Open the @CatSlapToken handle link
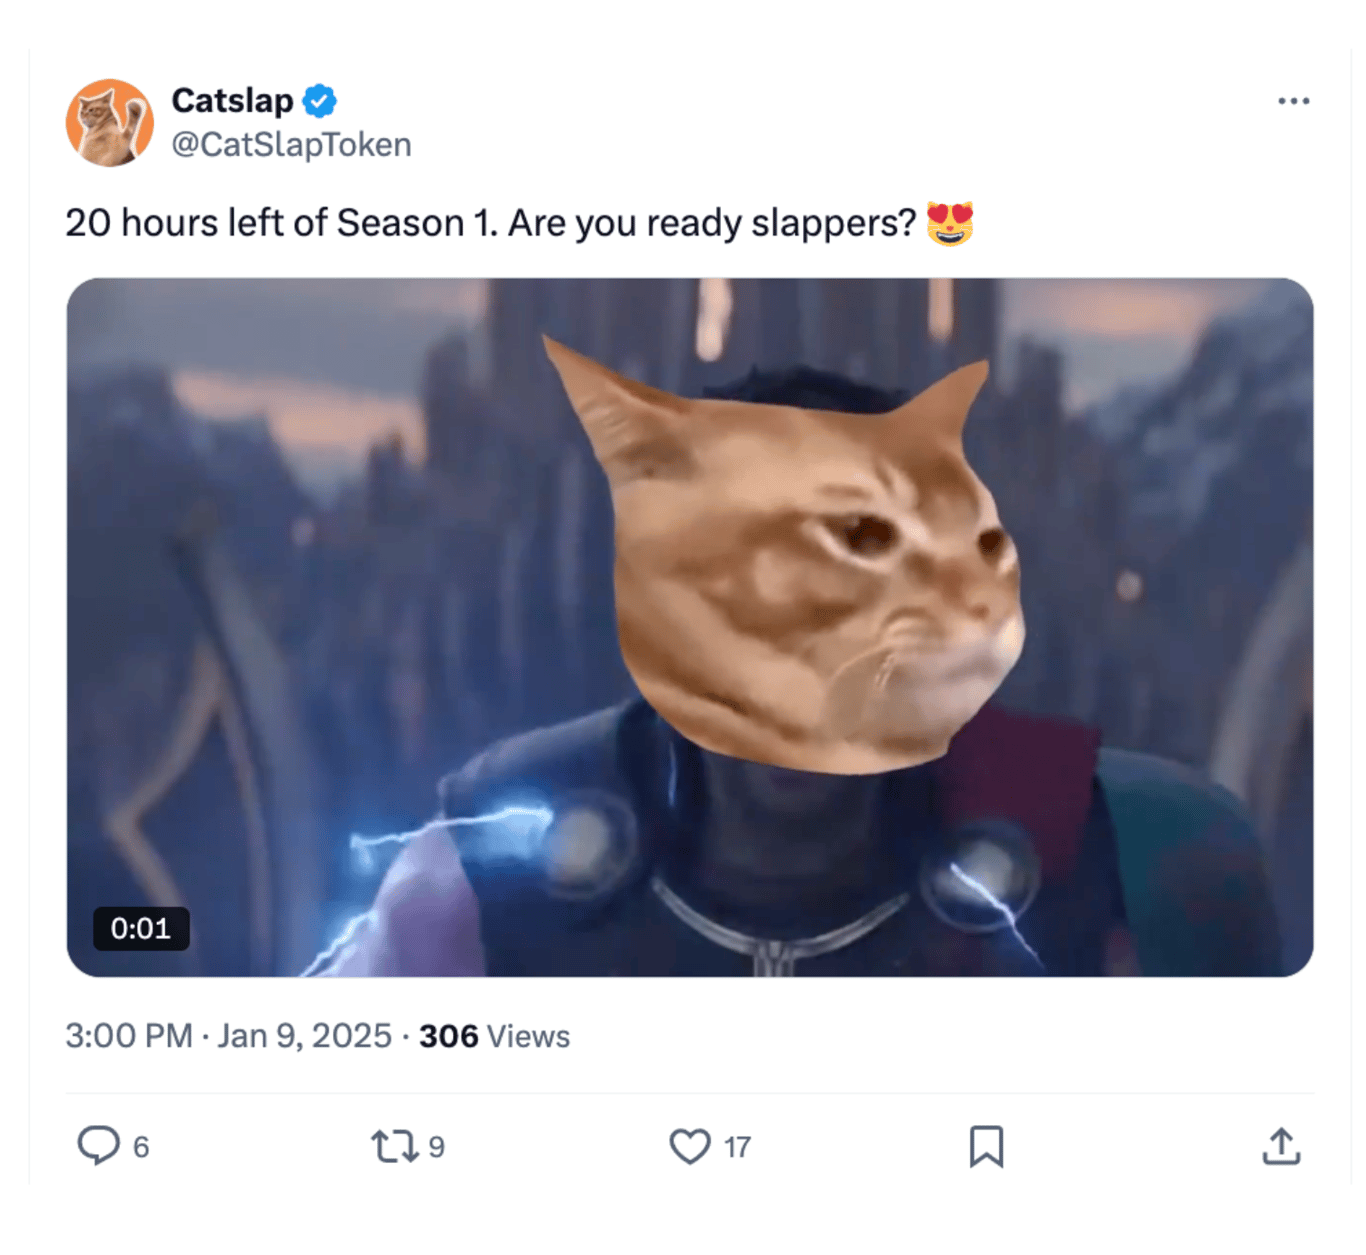 pyautogui.click(x=291, y=145)
